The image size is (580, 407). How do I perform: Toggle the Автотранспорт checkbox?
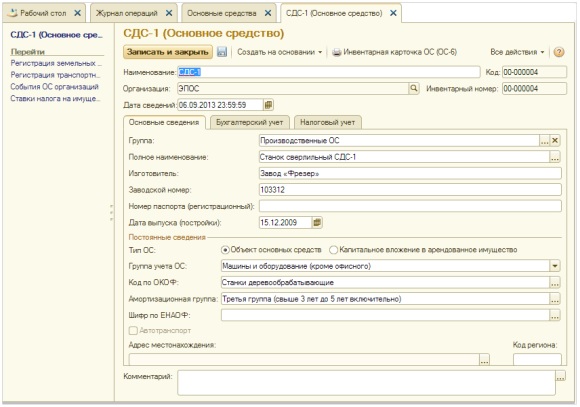point(133,330)
